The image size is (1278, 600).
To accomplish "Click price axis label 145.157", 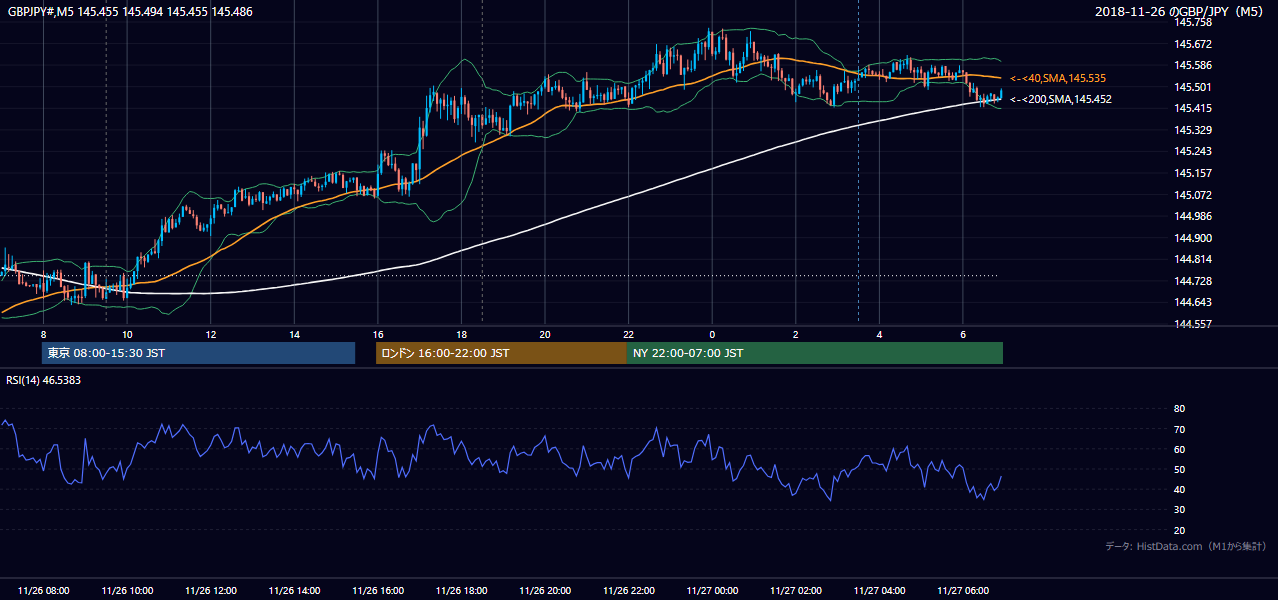I will click(1191, 173).
